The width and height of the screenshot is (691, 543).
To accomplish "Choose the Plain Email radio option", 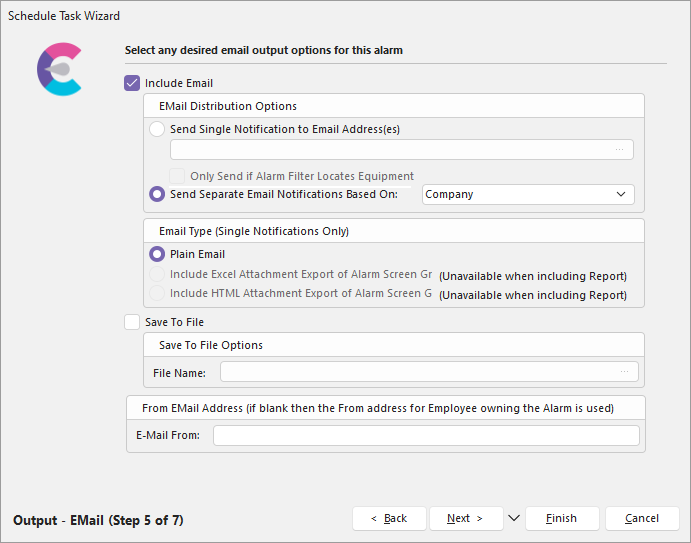I will point(157,254).
